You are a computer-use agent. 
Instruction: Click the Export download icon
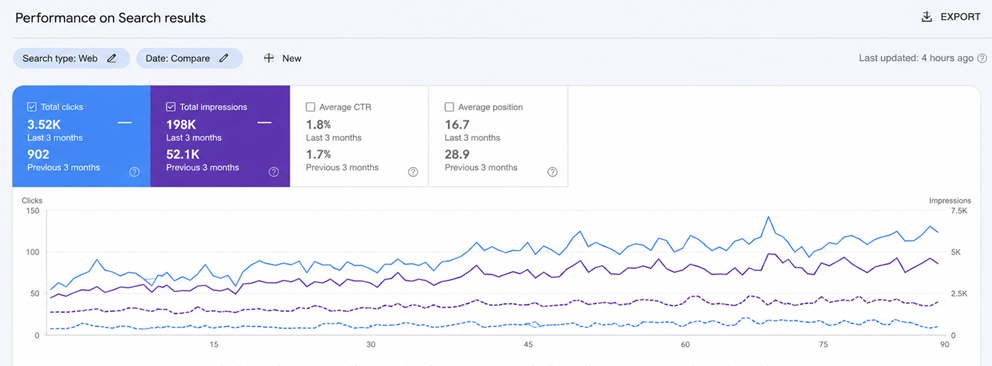[927, 17]
